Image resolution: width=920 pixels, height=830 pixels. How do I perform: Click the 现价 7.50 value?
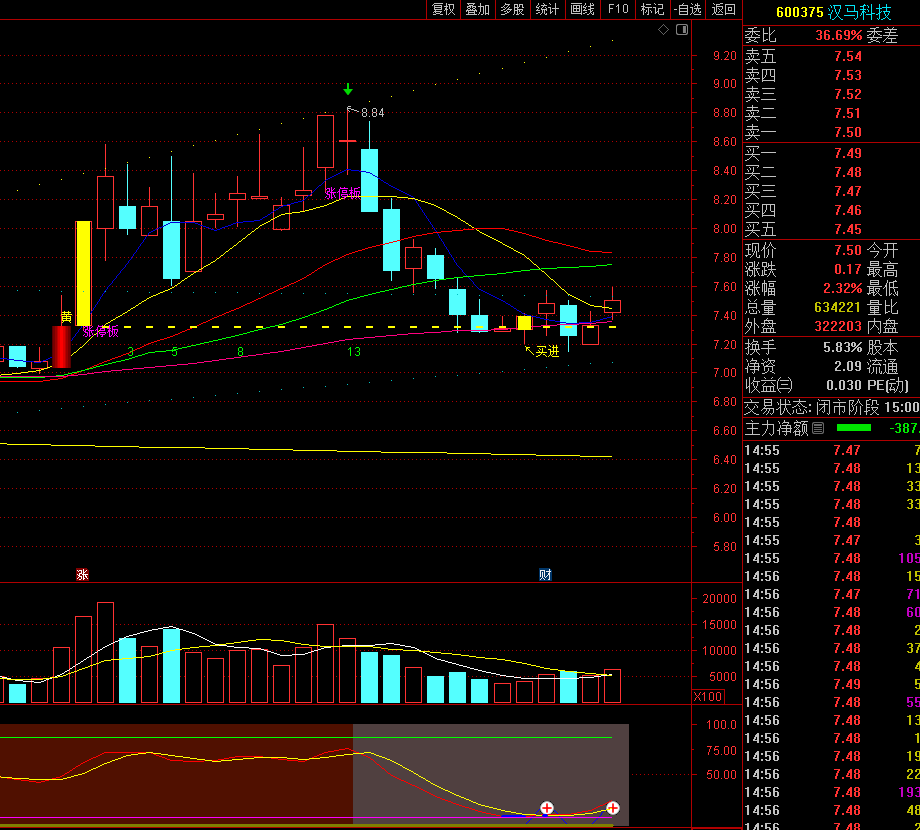pyautogui.click(x=848, y=250)
